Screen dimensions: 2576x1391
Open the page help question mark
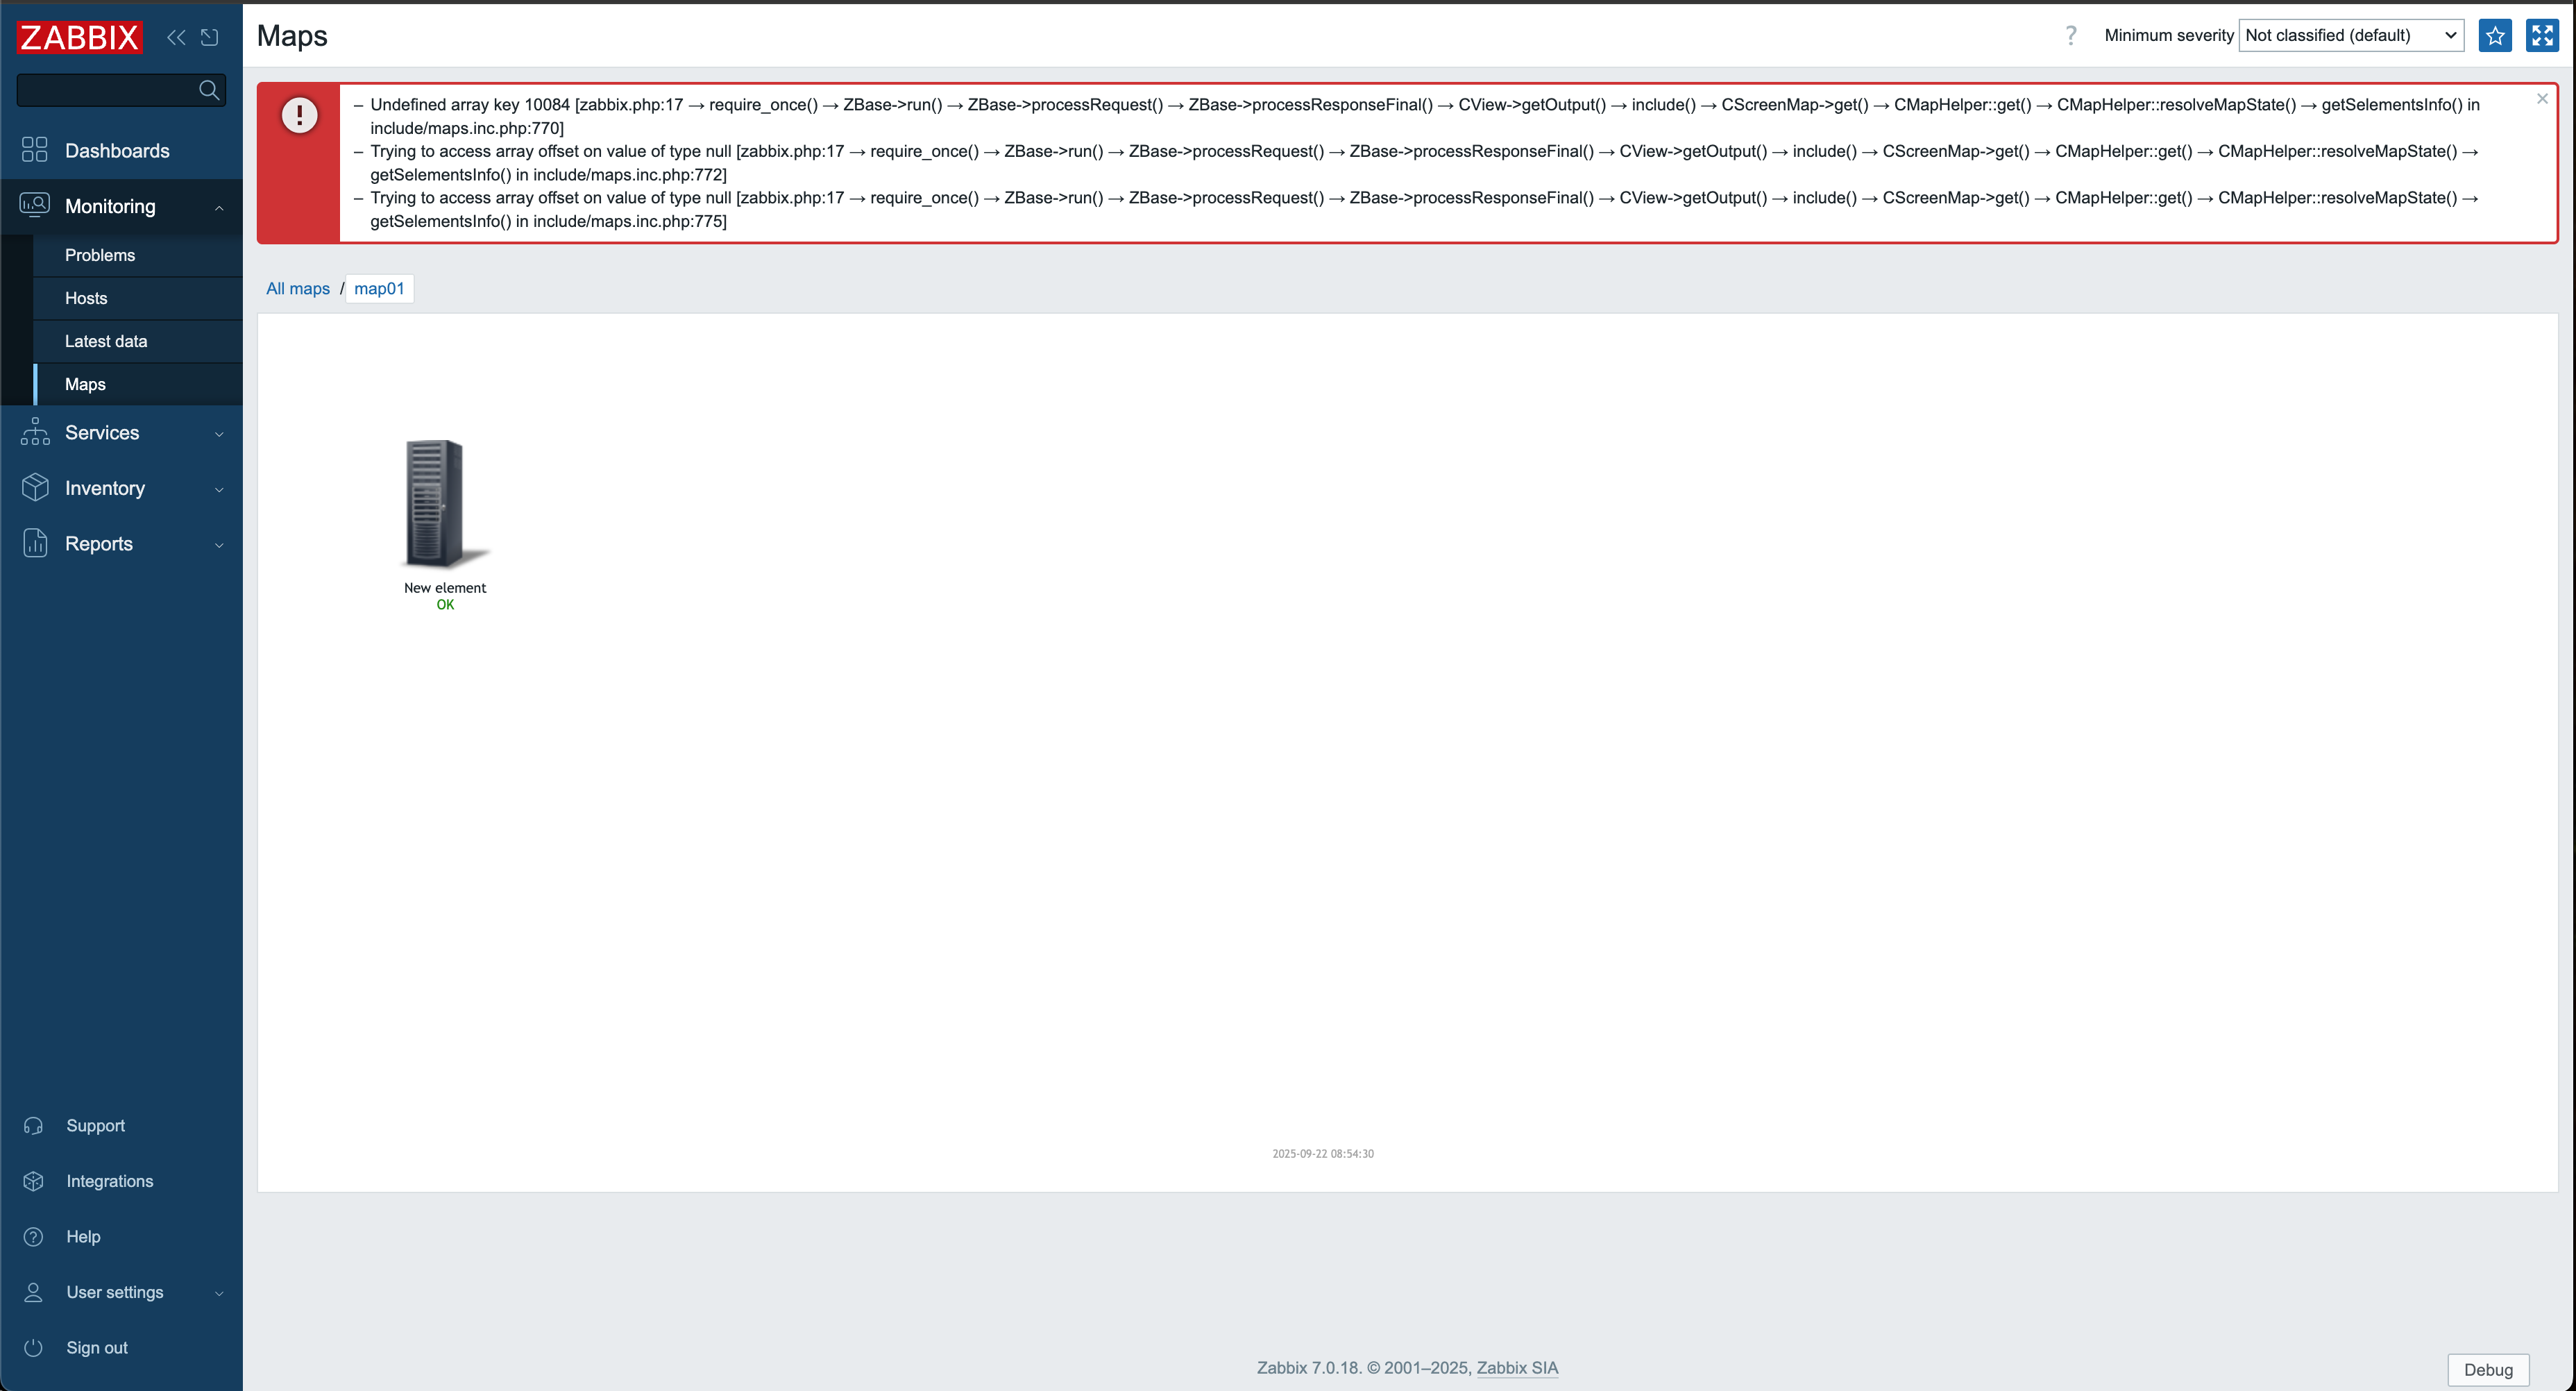(2071, 35)
